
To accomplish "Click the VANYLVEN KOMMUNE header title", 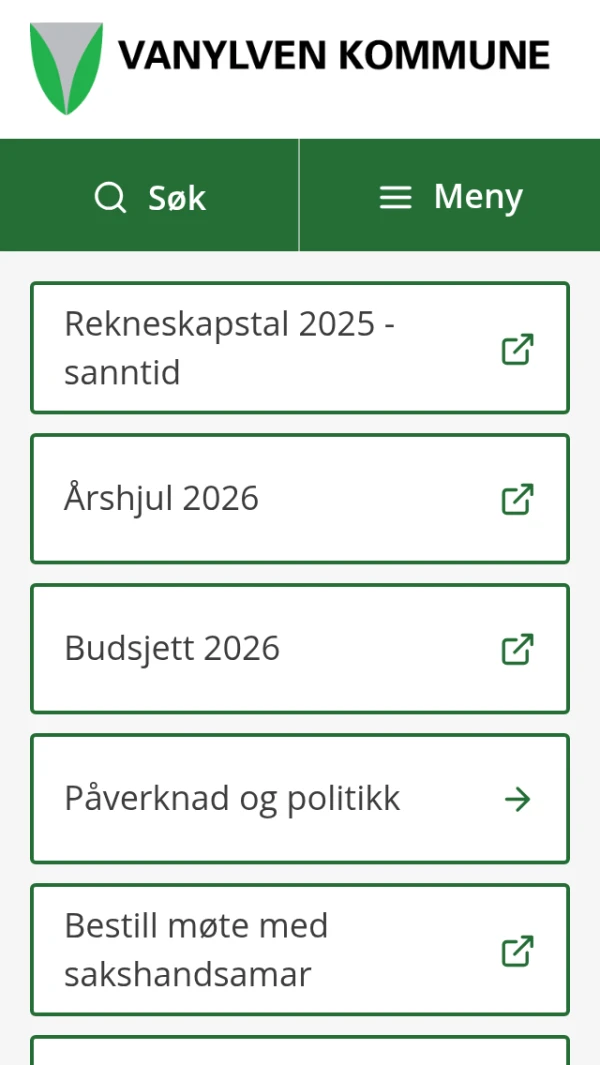I will point(334,55).
